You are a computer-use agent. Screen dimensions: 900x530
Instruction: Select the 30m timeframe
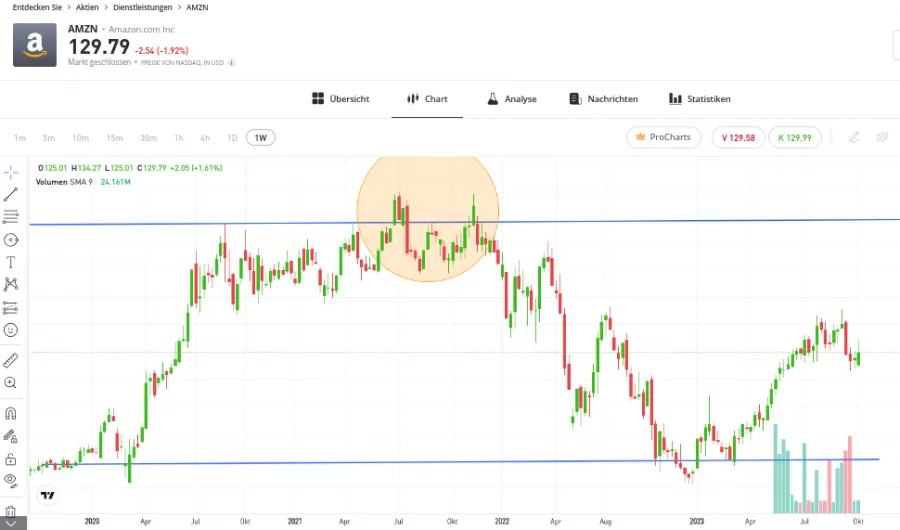click(148, 138)
